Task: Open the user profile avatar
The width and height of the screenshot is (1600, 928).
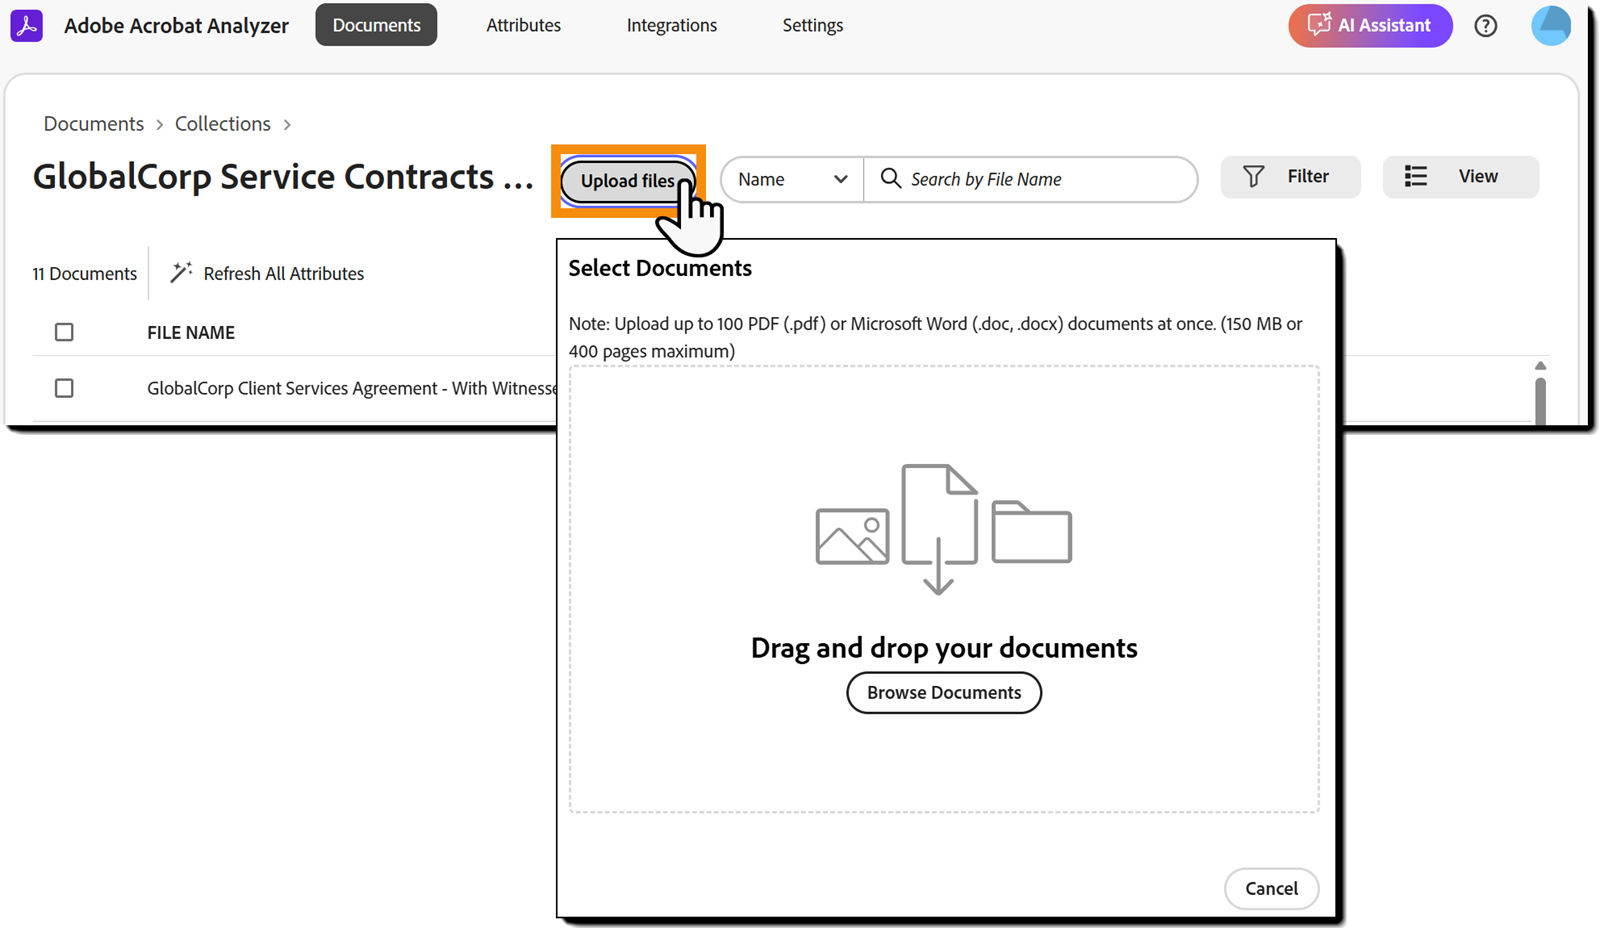Action: (x=1550, y=26)
